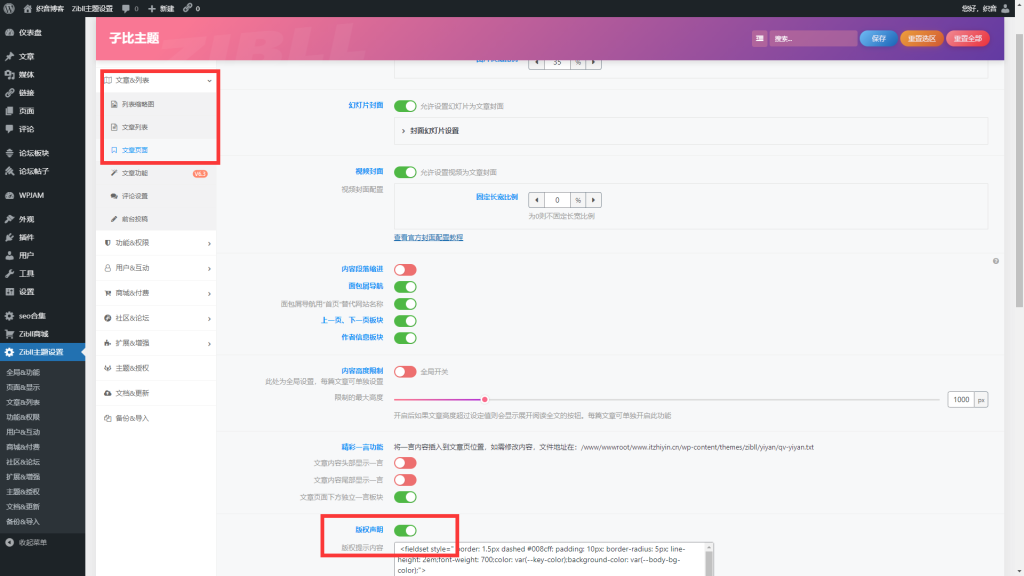Toggle the 上一页、下一页板块 switch
Image resolution: width=1024 pixels, height=576 pixels.
[x=405, y=321]
